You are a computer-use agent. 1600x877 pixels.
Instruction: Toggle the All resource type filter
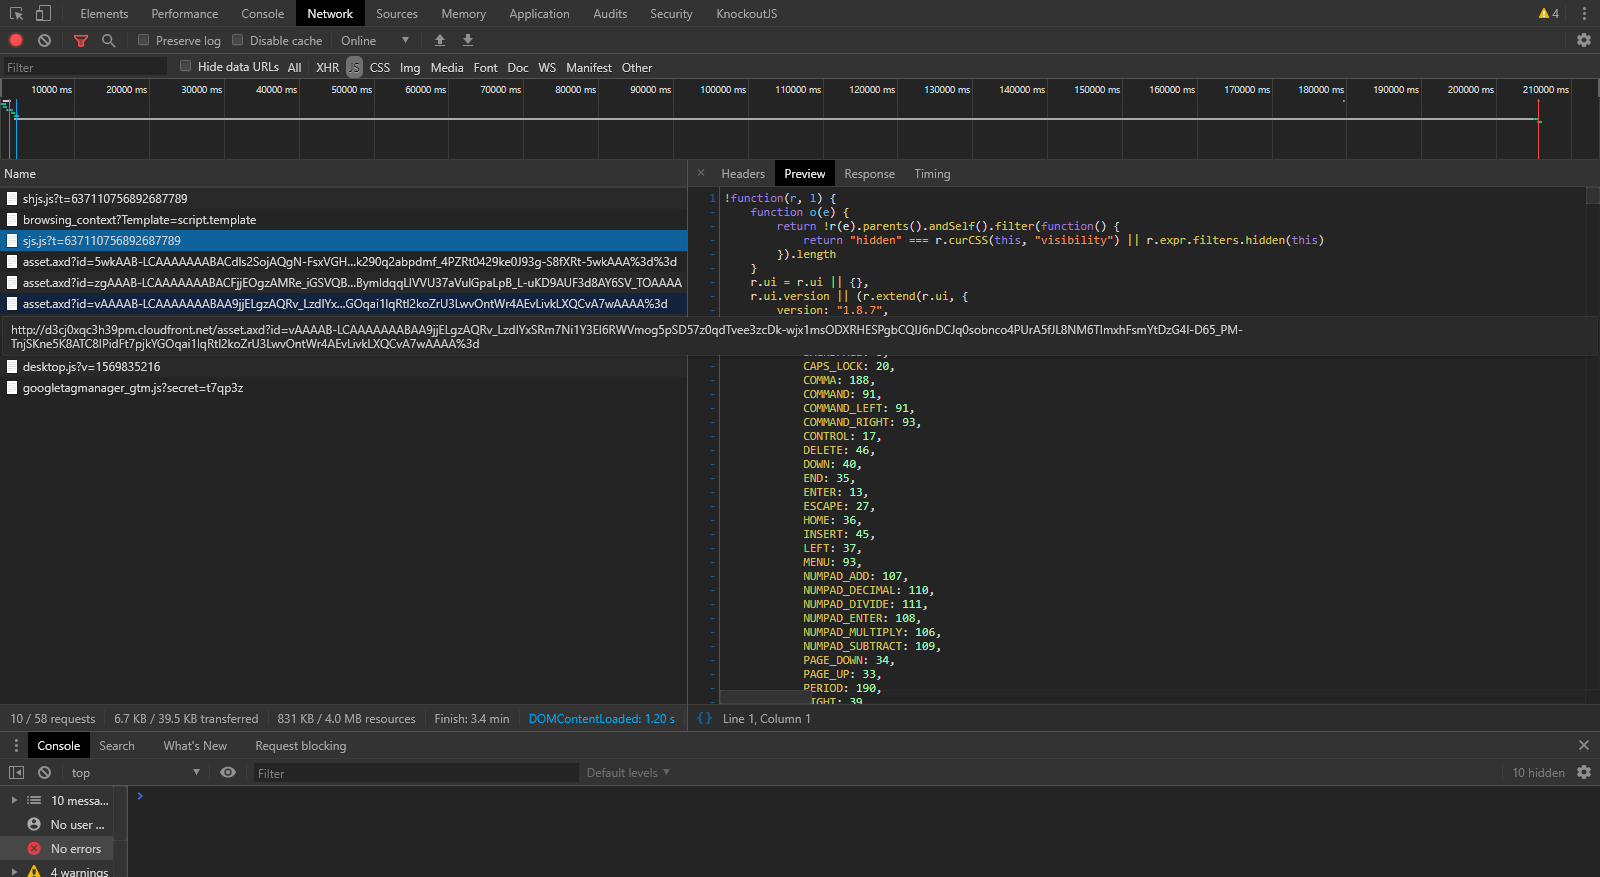[294, 67]
